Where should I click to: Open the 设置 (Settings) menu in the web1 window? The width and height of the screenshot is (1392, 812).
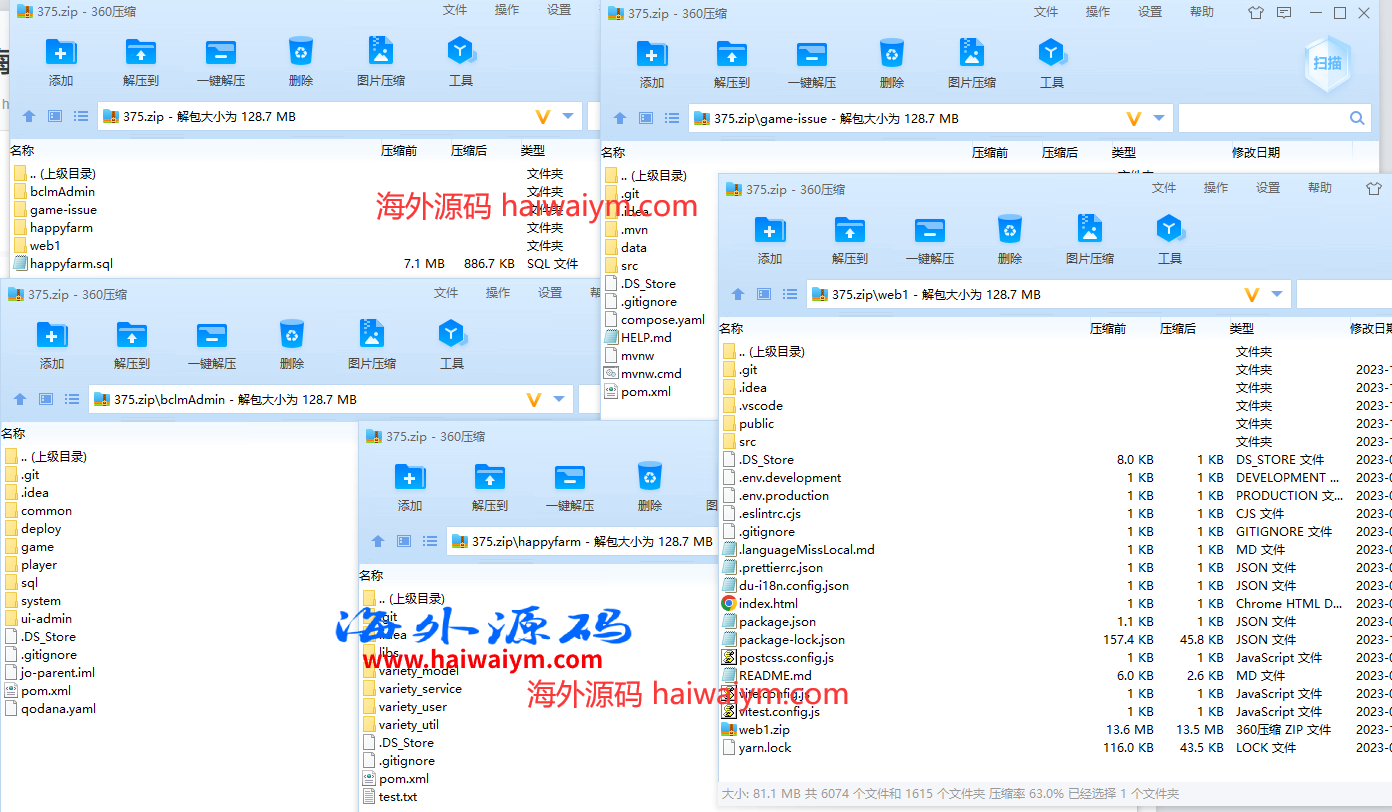(x=1268, y=188)
